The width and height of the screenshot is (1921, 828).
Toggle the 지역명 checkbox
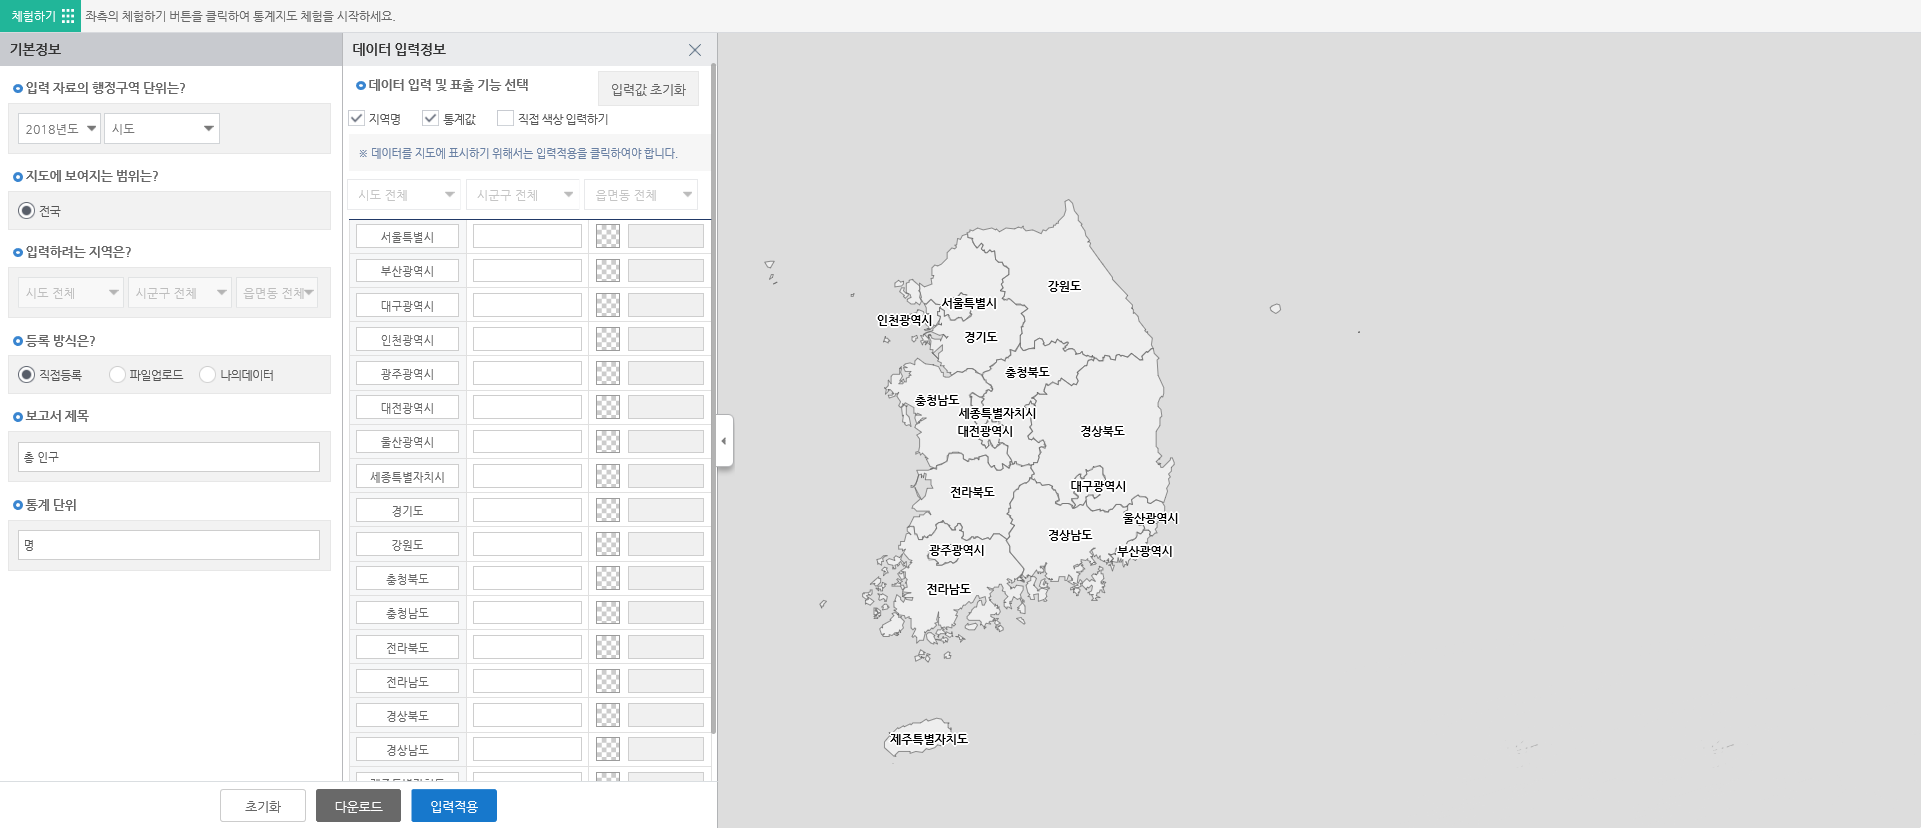(357, 118)
